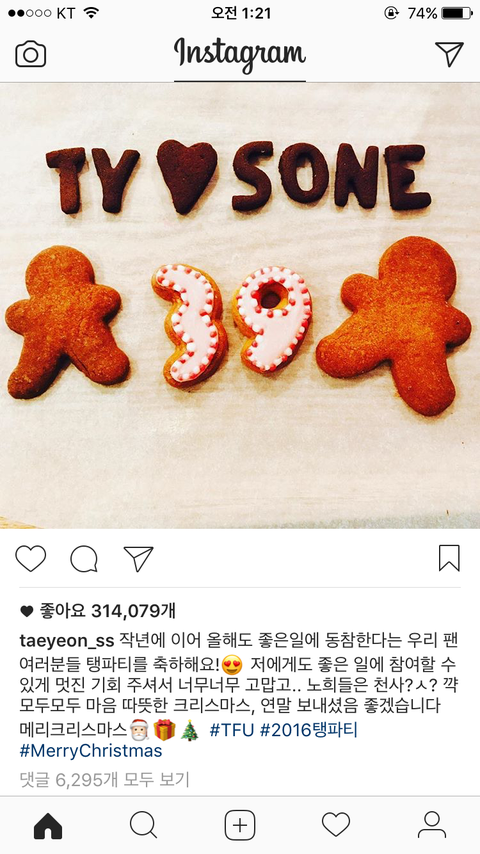Tap the battery indicator in status bar

(x=457, y=13)
